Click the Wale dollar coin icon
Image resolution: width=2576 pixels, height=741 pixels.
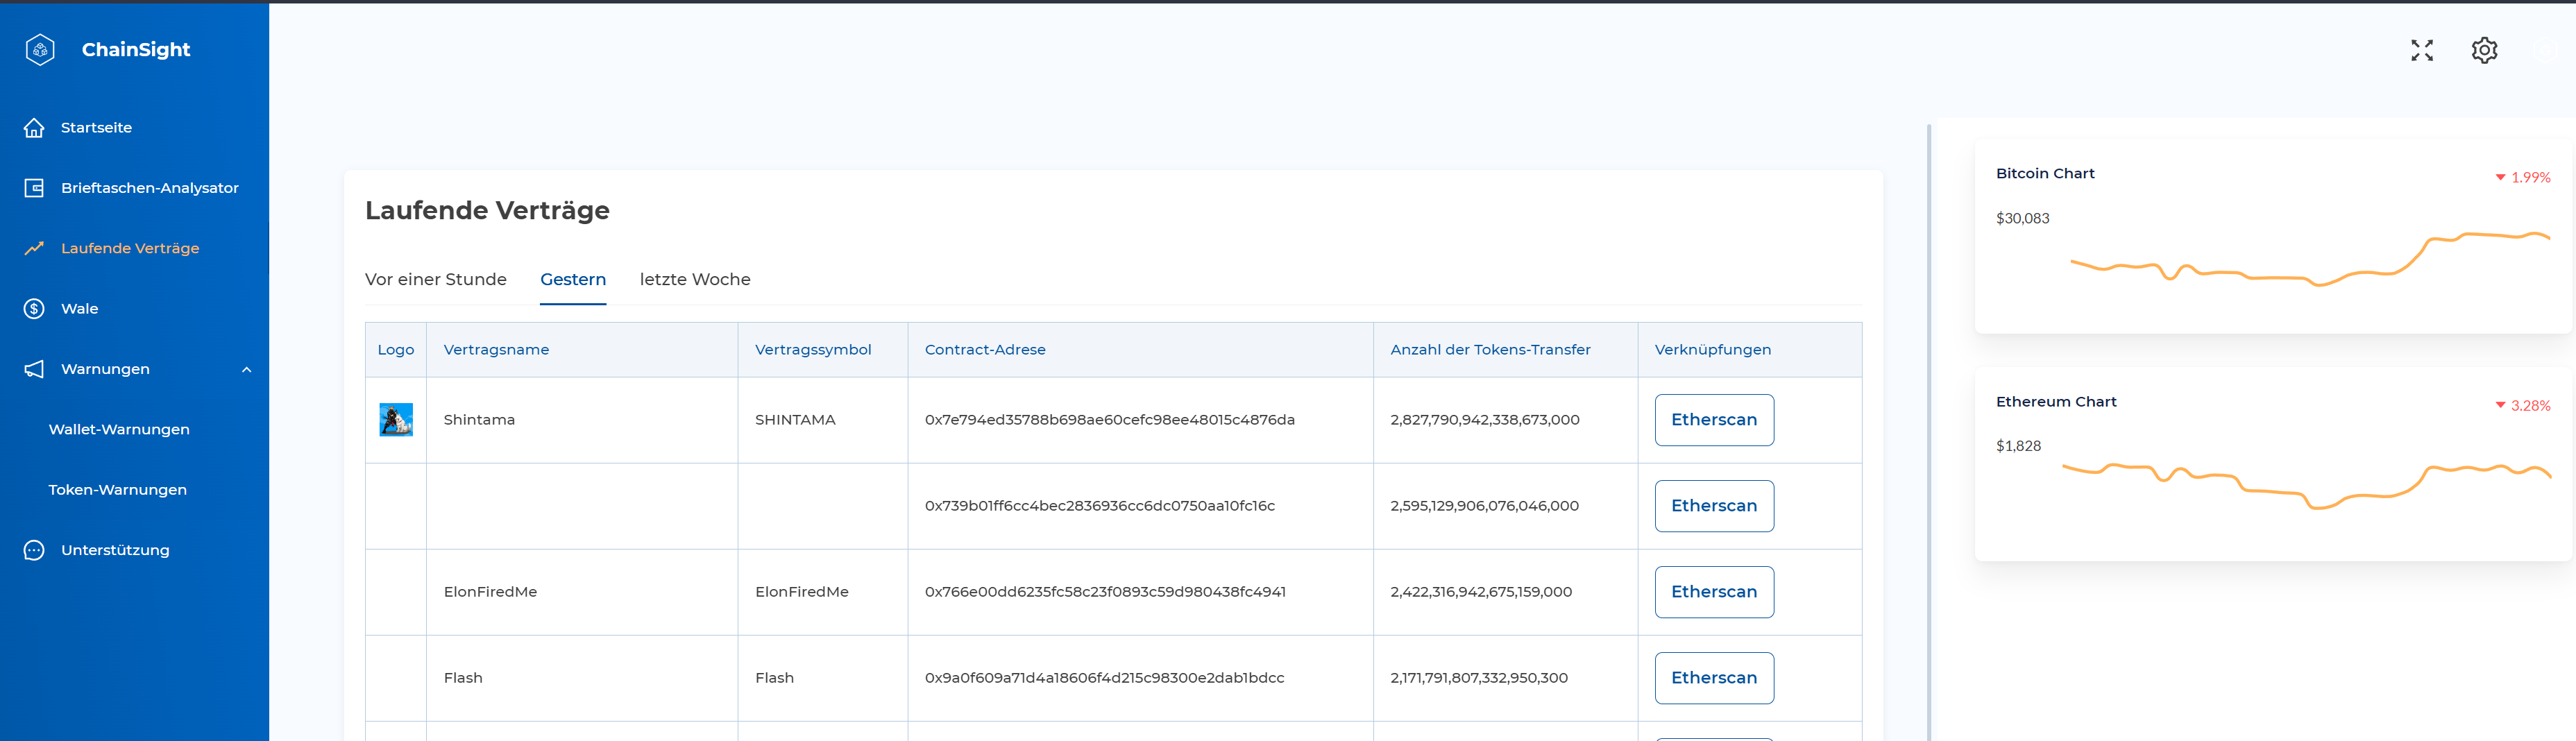point(34,309)
